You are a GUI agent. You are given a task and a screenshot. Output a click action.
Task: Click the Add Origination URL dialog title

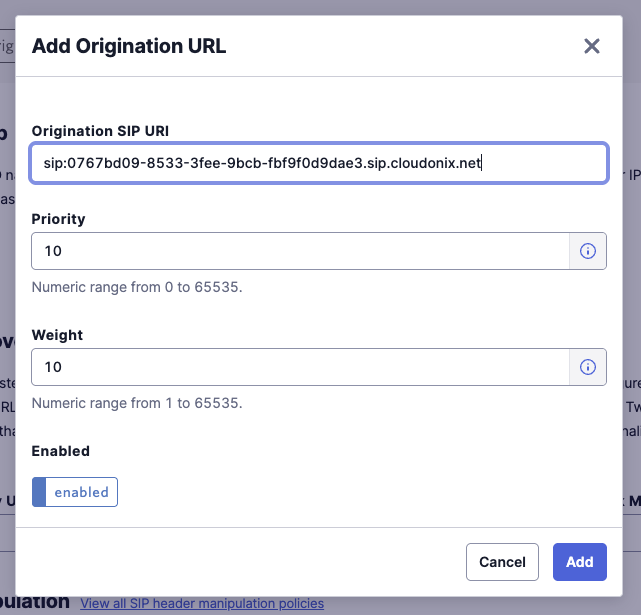pyautogui.click(x=129, y=46)
